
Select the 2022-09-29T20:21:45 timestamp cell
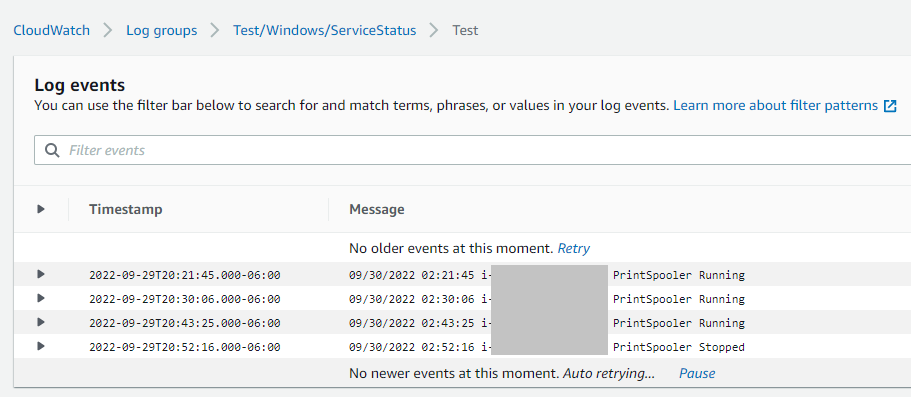185,275
